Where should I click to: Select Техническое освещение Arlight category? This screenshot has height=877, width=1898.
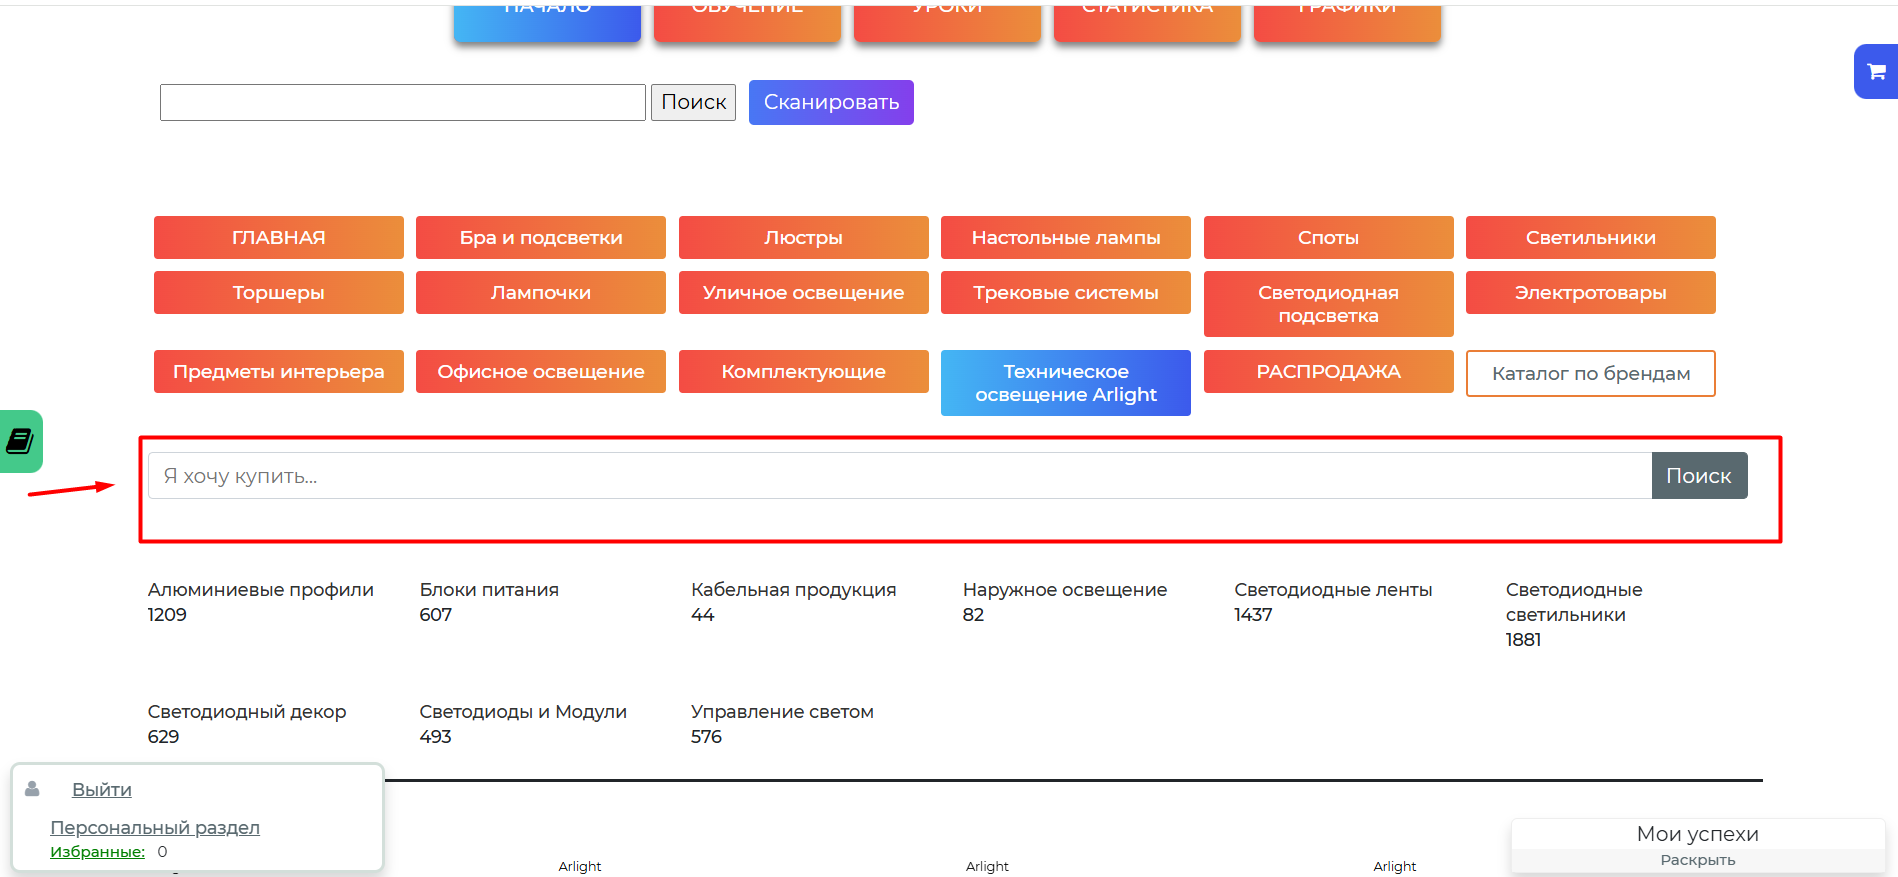[1065, 383]
